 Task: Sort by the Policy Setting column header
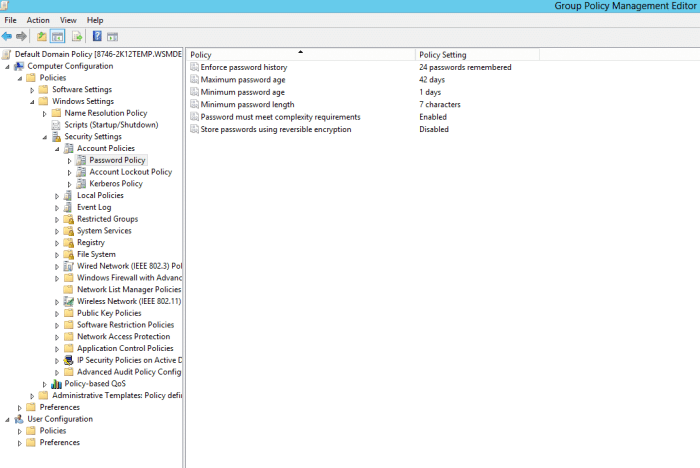click(477, 55)
